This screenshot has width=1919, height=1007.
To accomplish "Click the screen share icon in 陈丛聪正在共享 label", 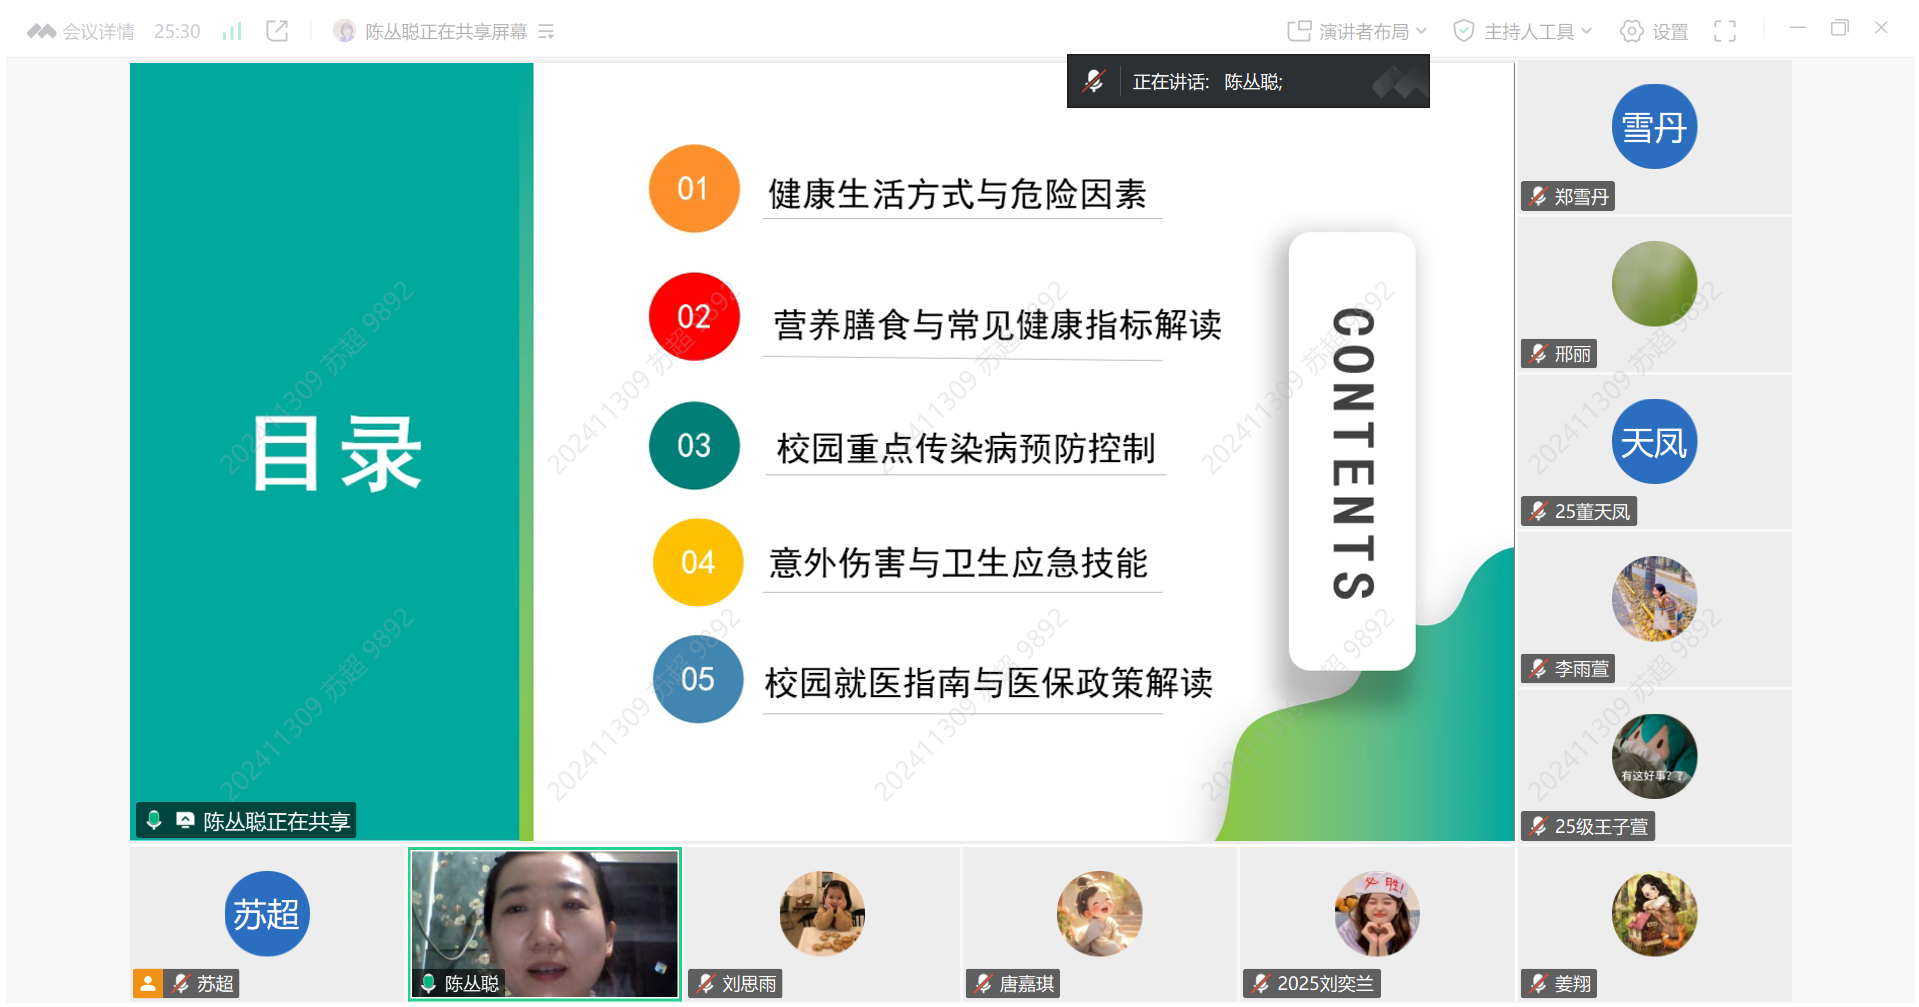I will click(x=185, y=821).
